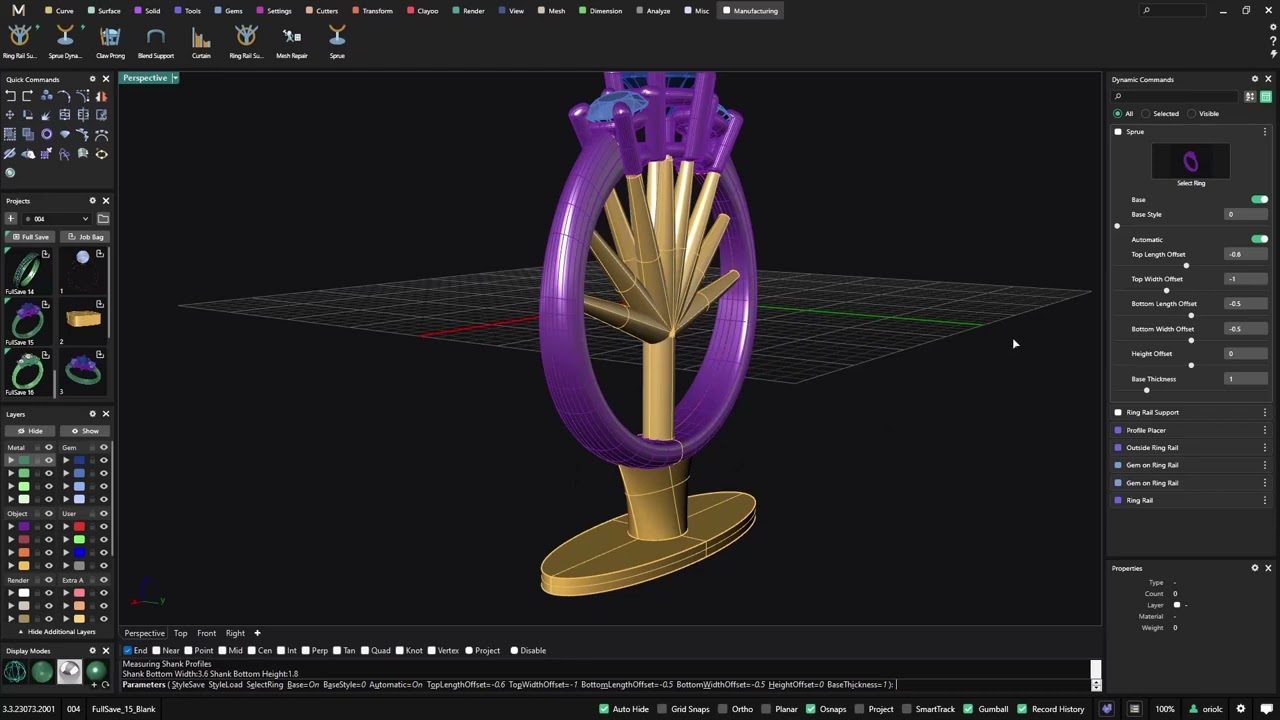
Task: Switch to the Top viewport tab
Action: (x=180, y=633)
